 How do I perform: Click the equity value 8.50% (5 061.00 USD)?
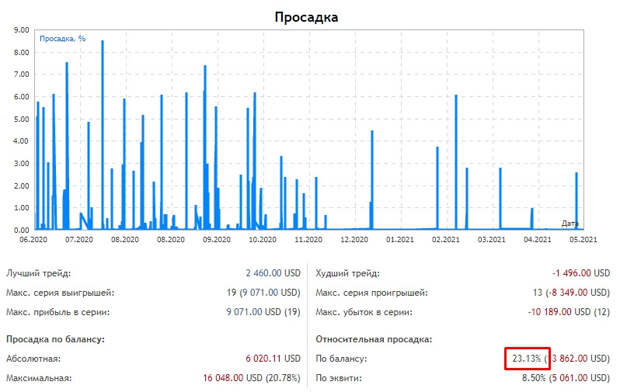click(x=566, y=378)
